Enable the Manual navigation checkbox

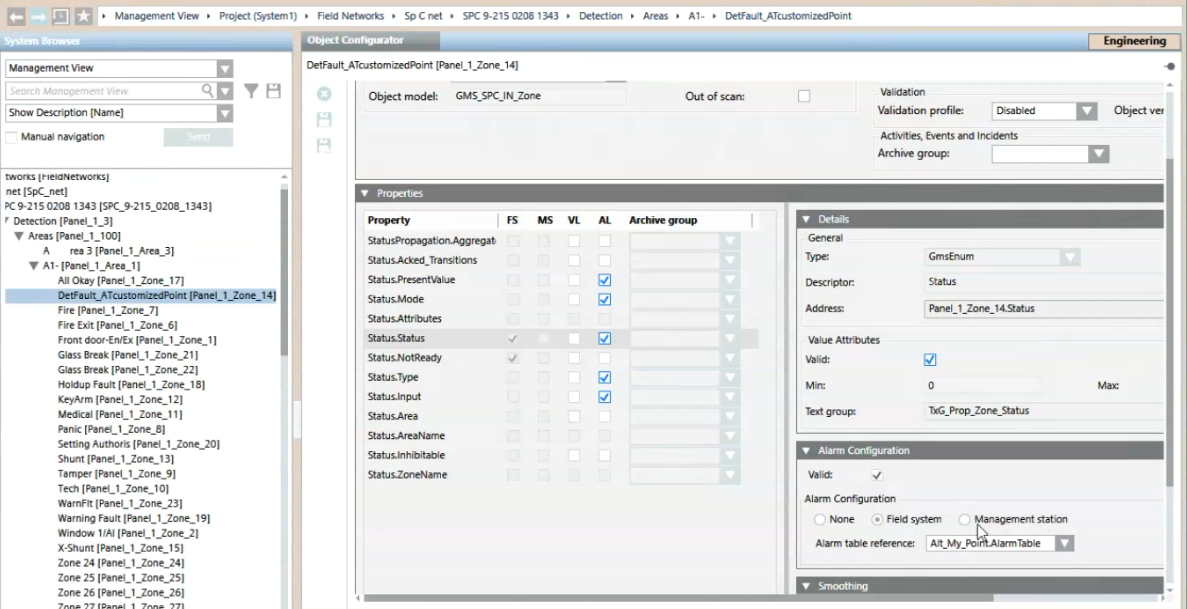pyautogui.click(x=12, y=138)
